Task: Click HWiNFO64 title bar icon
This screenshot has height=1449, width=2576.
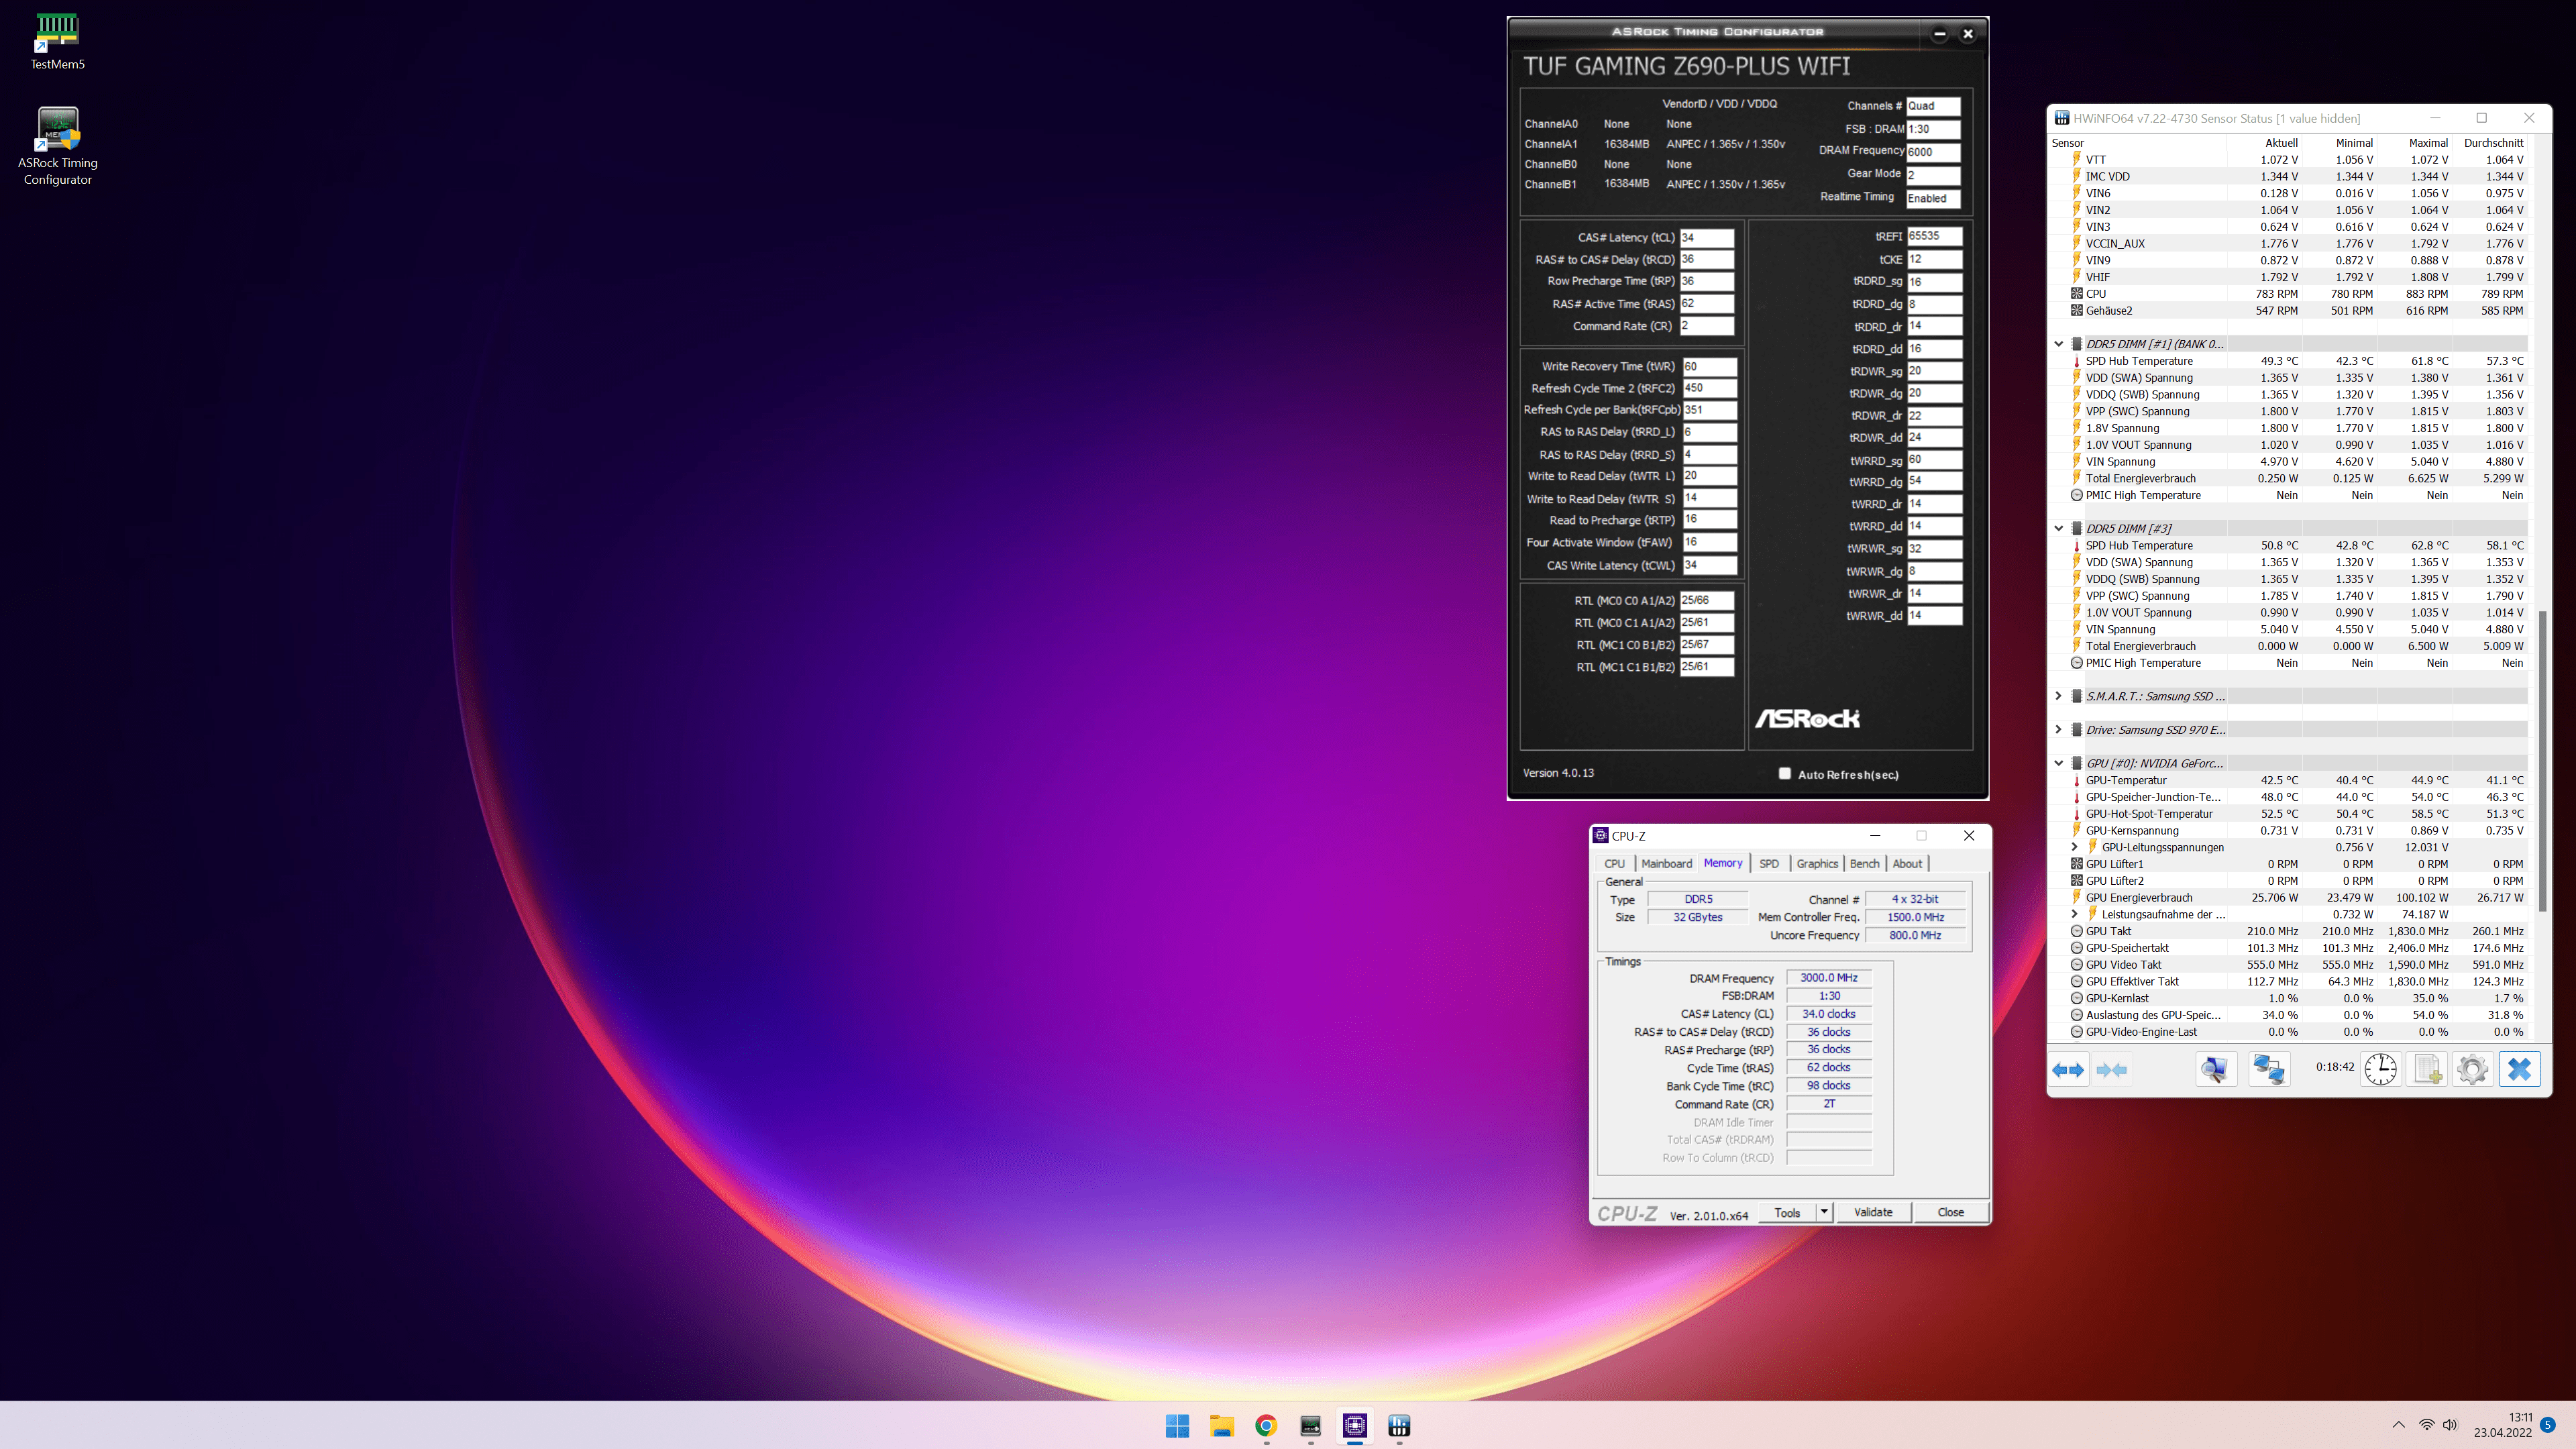Action: (x=2061, y=118)
